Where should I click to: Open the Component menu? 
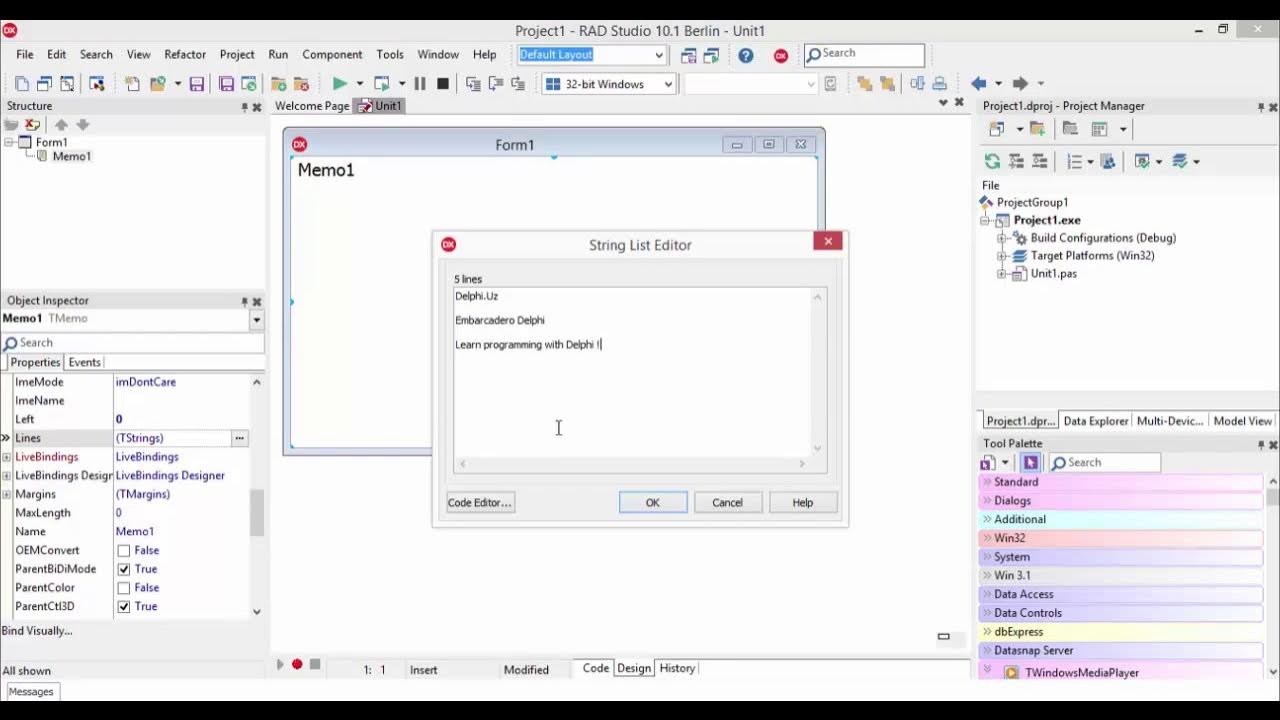pyautogui.click(x=332, y=55)
